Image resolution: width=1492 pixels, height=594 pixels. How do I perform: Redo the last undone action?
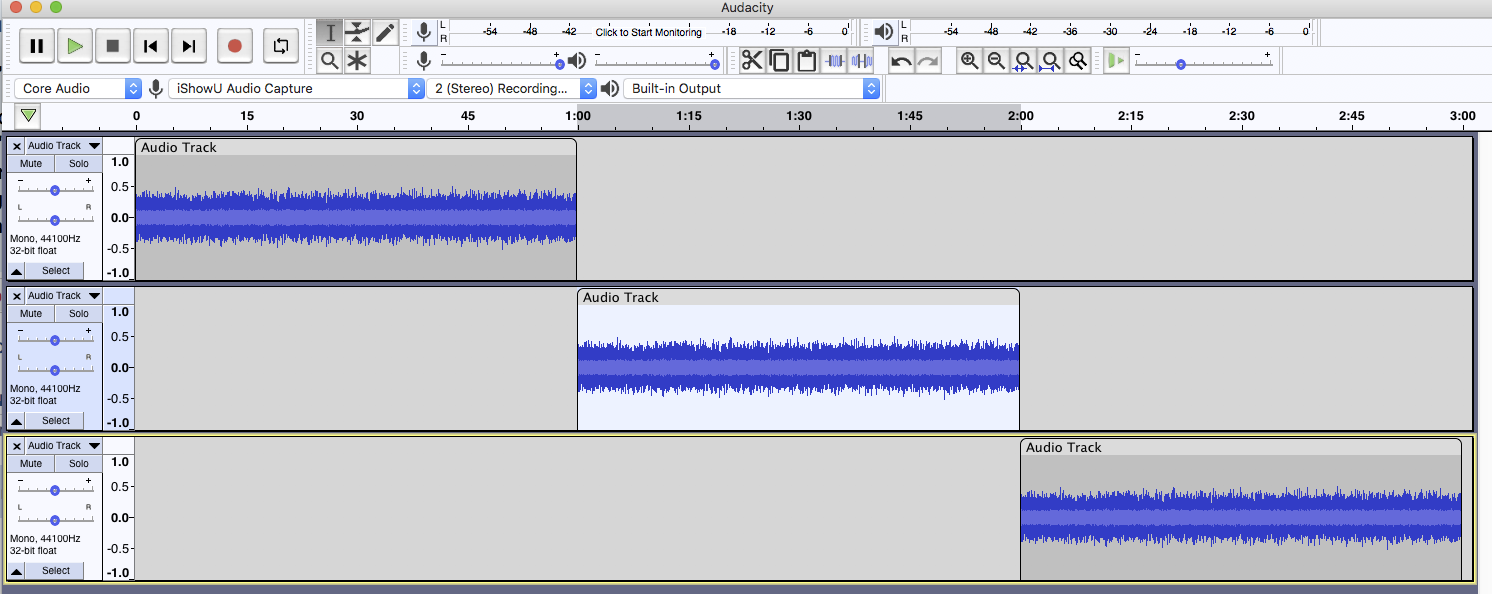[x=928, y=61]
